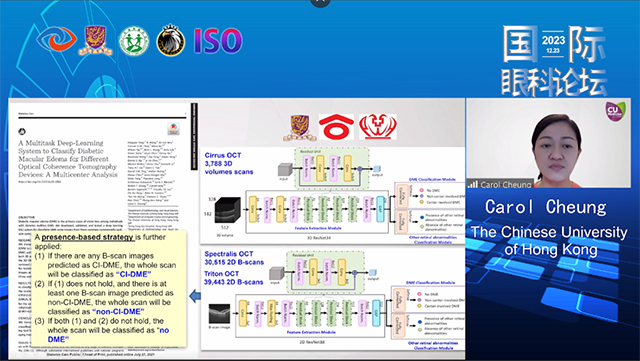This screenshot has width=640, height=361.
Task: Click the purple ISO logo
Action: [x=218, y=41]
